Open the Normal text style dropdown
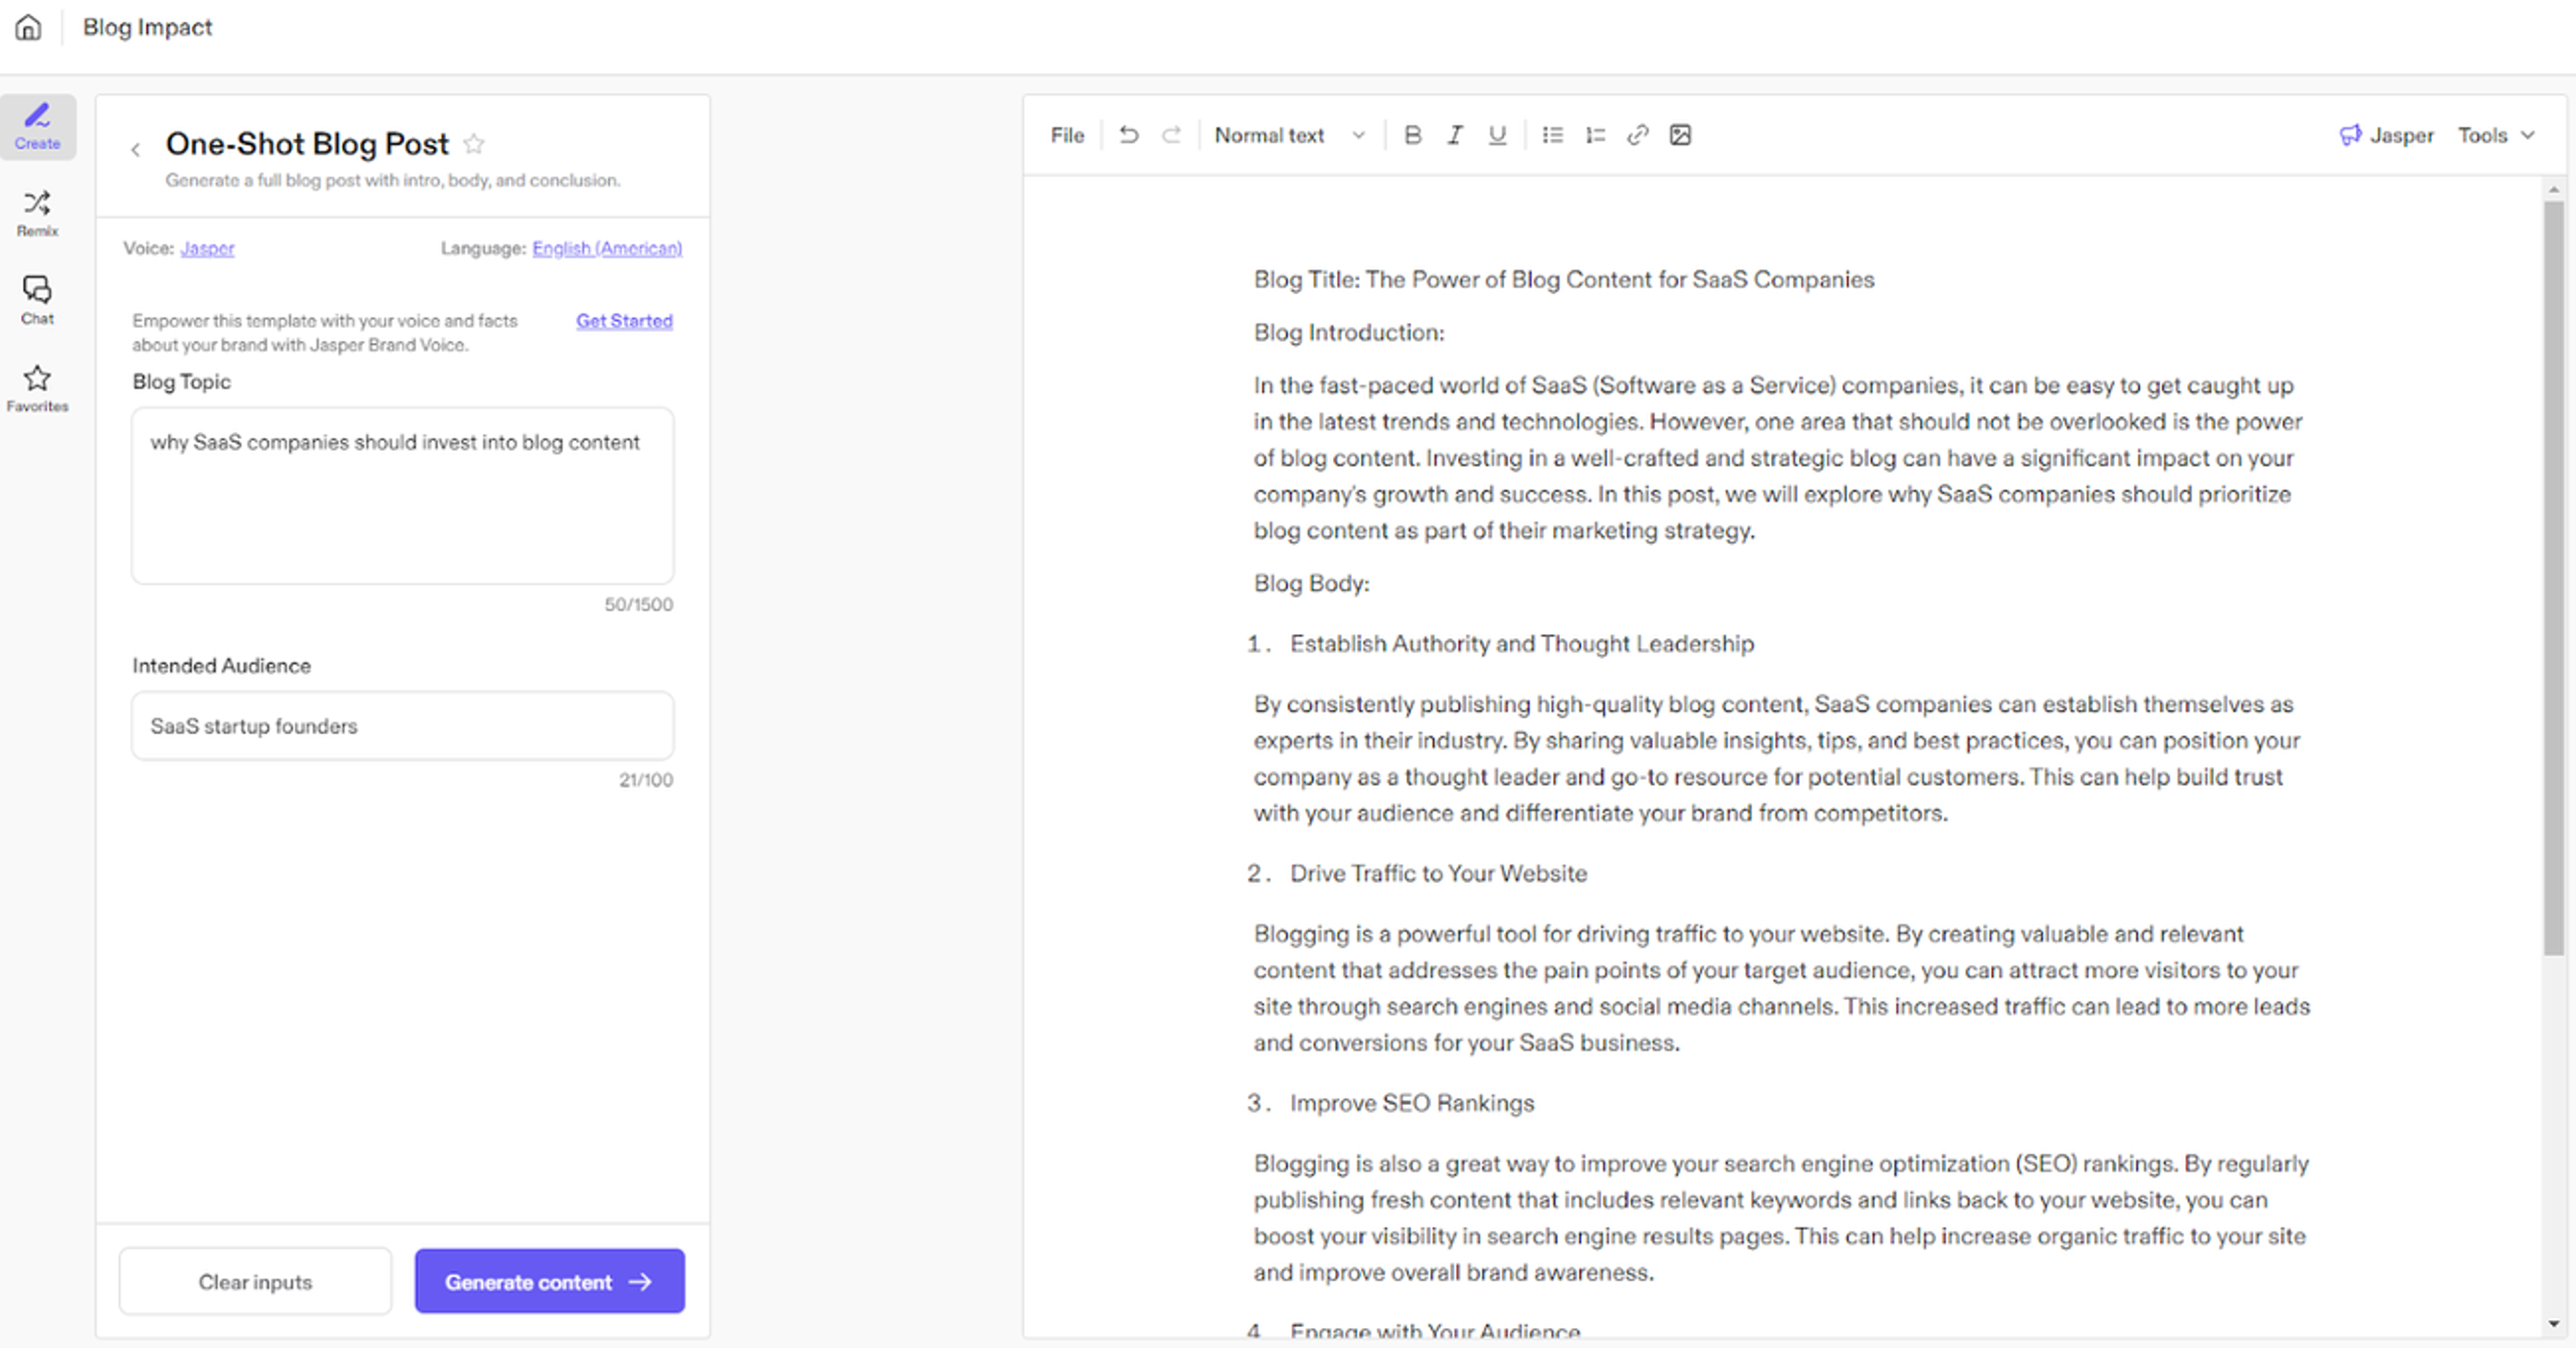 click(1289, 135)
